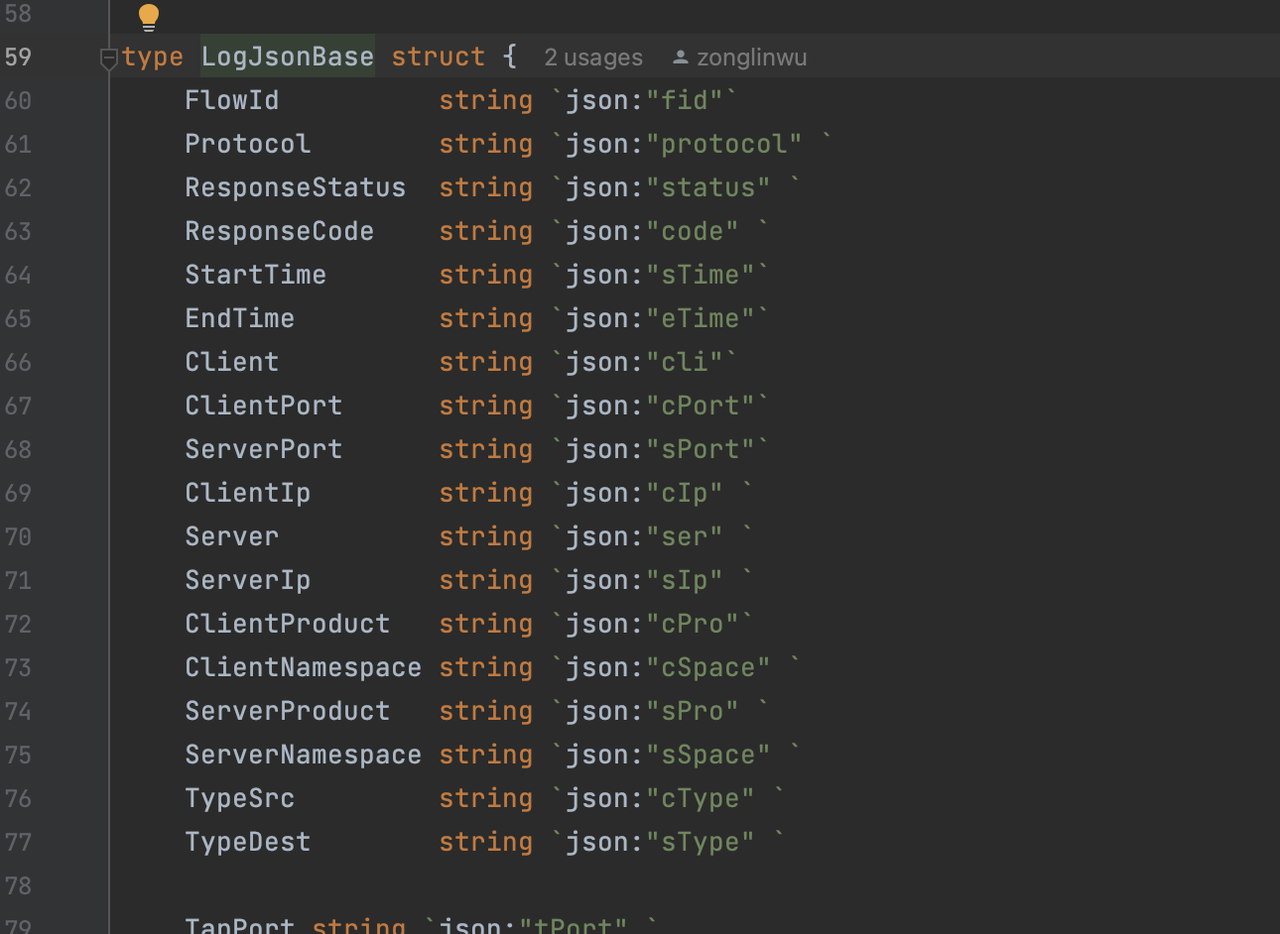Click the string type of TypeDest
Image resolution: width=1280 pixels, height=934 pixels.
click(486, 842)
